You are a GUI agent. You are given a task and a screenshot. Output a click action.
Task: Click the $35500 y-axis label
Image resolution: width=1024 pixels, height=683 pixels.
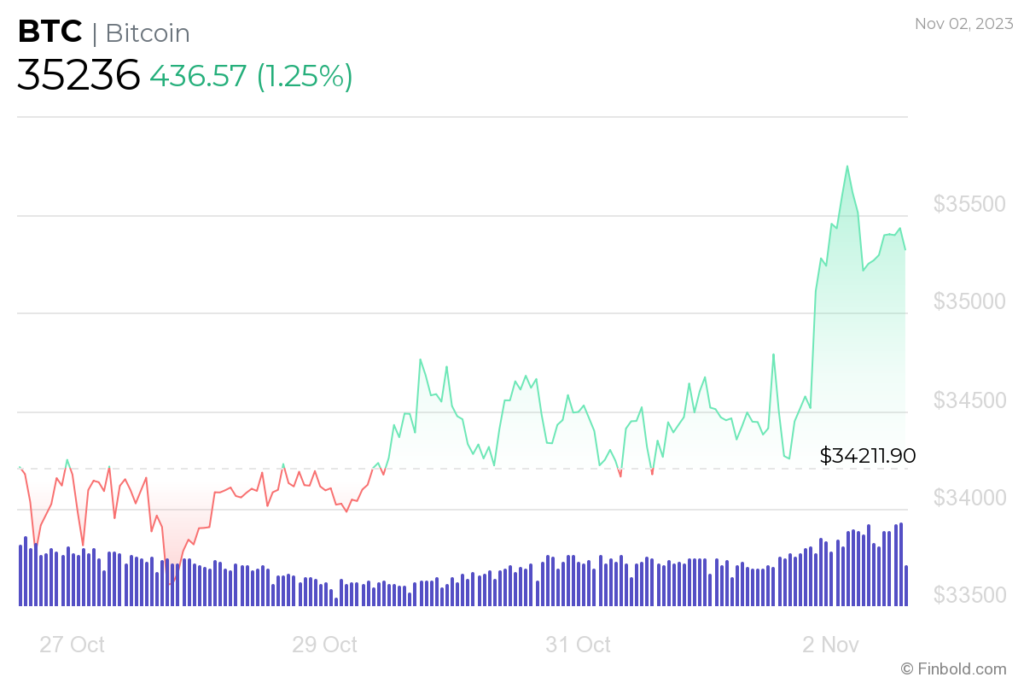(969, 204)
